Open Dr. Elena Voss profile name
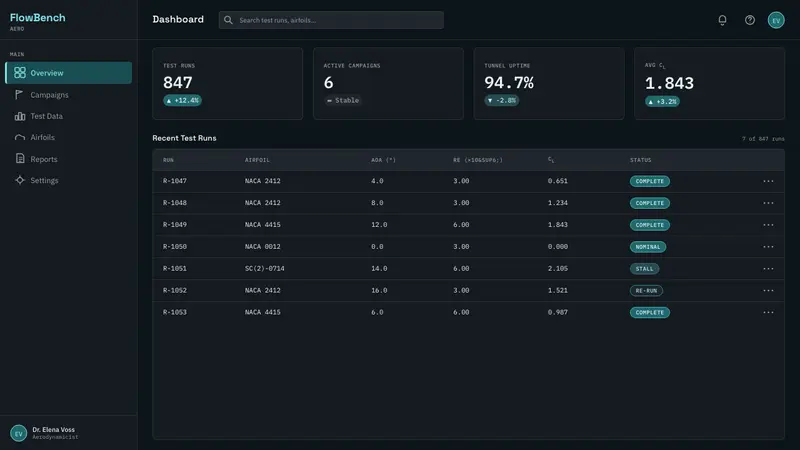The width and height of the screenshot is (800, 450). point(54,430)
